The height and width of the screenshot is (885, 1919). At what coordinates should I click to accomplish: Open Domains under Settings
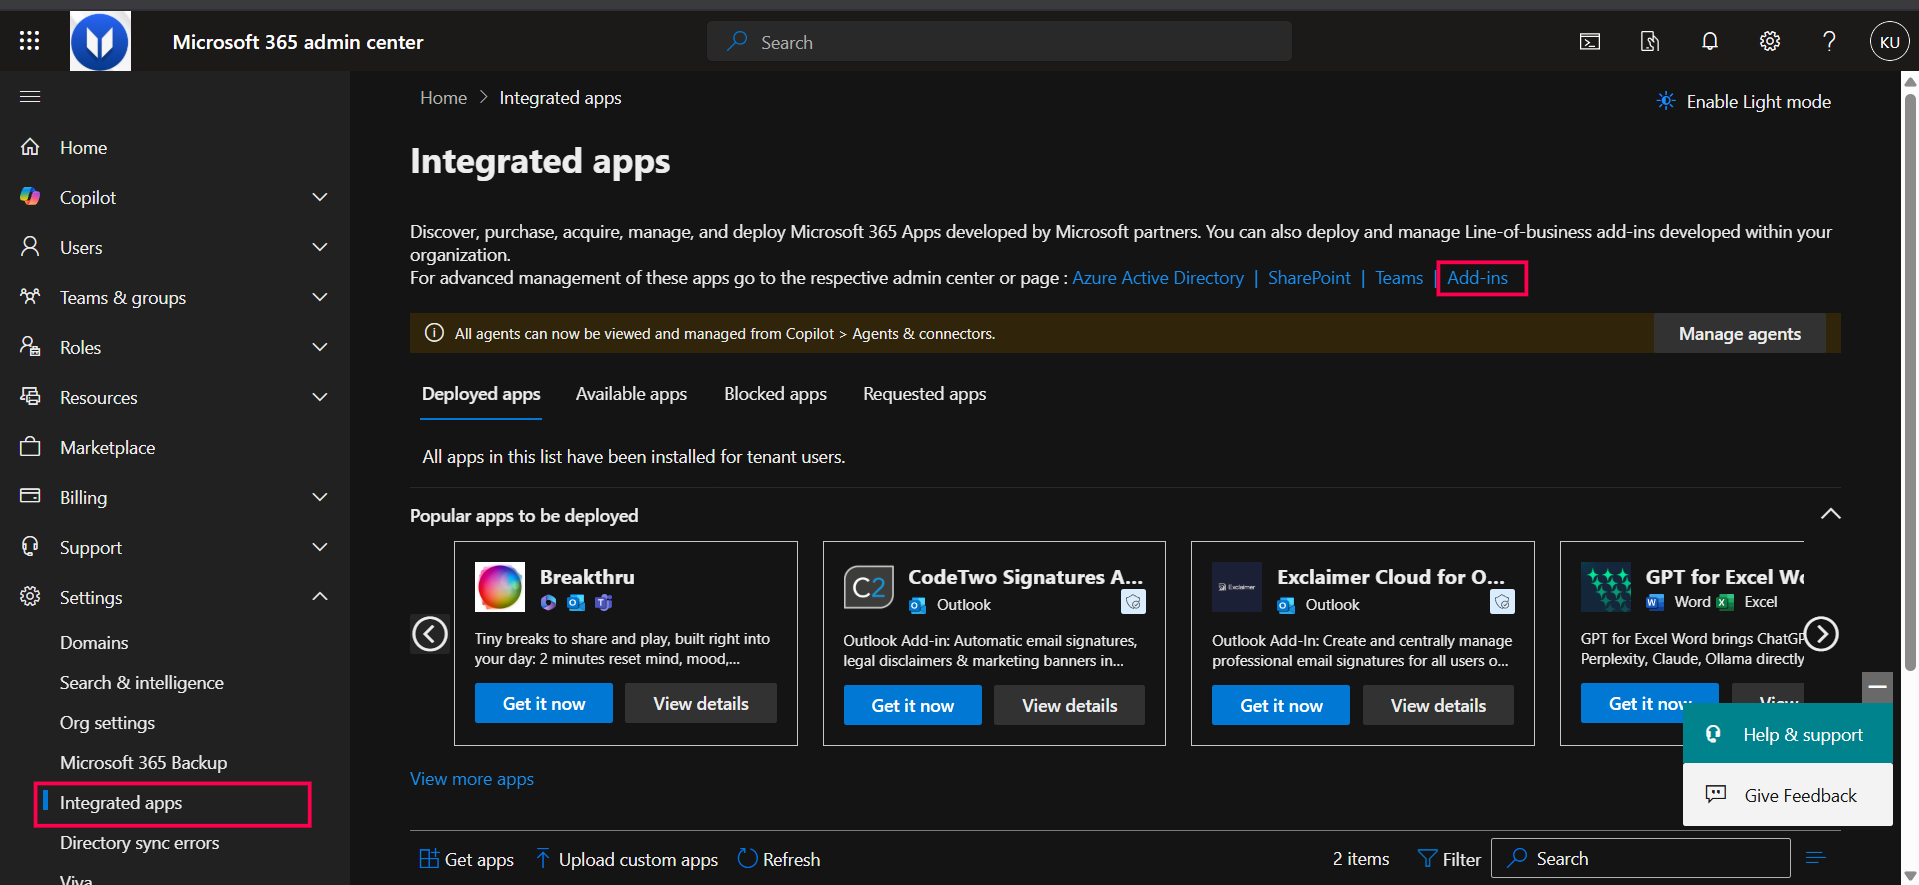pos(94,643)
